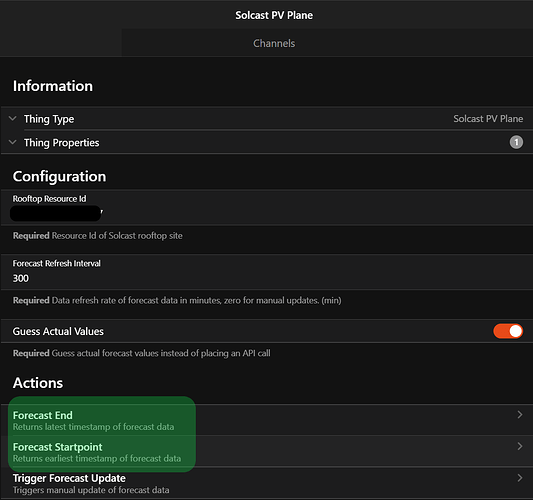Viewport: 533px width, 500px height.
Task: Click the Guess Actual Values label
Action: click(58, 331)
